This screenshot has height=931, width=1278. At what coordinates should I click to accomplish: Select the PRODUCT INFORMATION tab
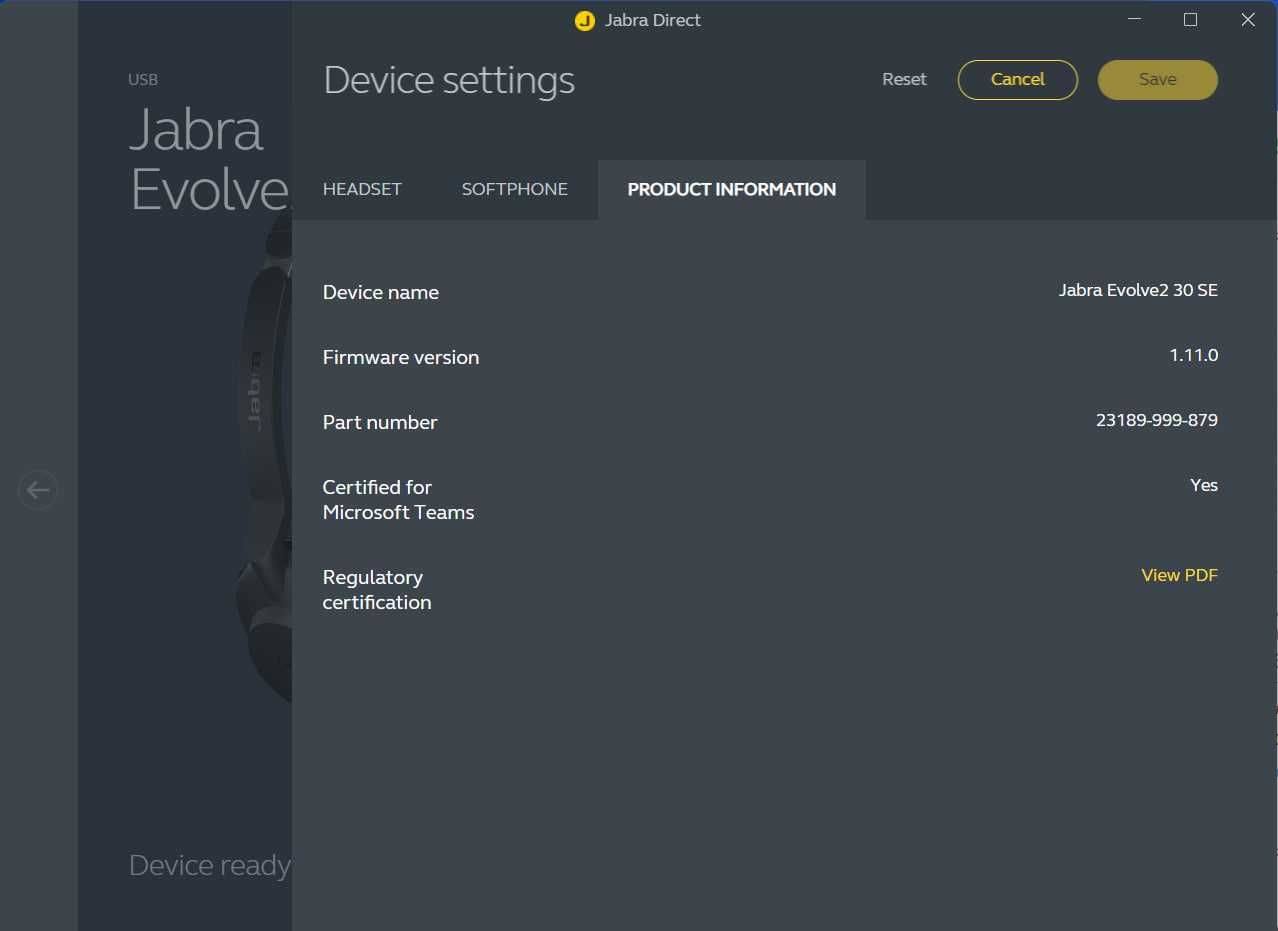pyautogui.click(x=731, y=189)
